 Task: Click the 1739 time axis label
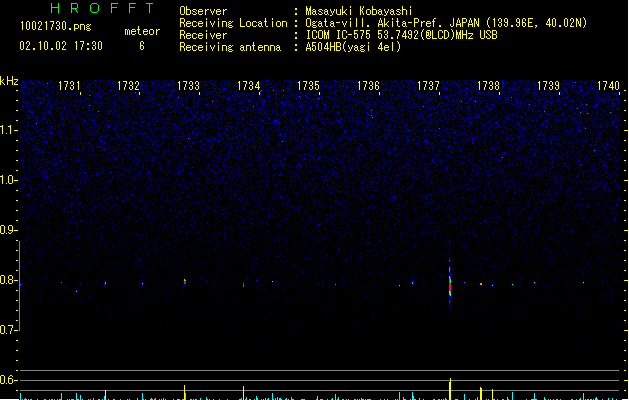click(x=548, y=86)
